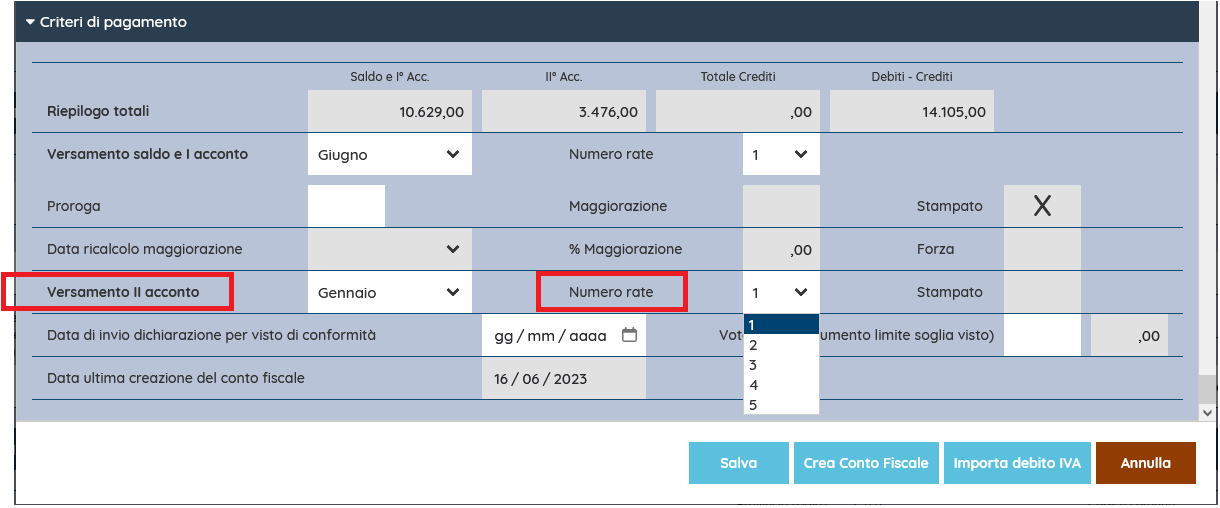Image resolution: width=1220 pixels, height=508 pixels.
Task: Toggle the Forza checkbox
Action: pyautogui.click(x=1041, y=249)
